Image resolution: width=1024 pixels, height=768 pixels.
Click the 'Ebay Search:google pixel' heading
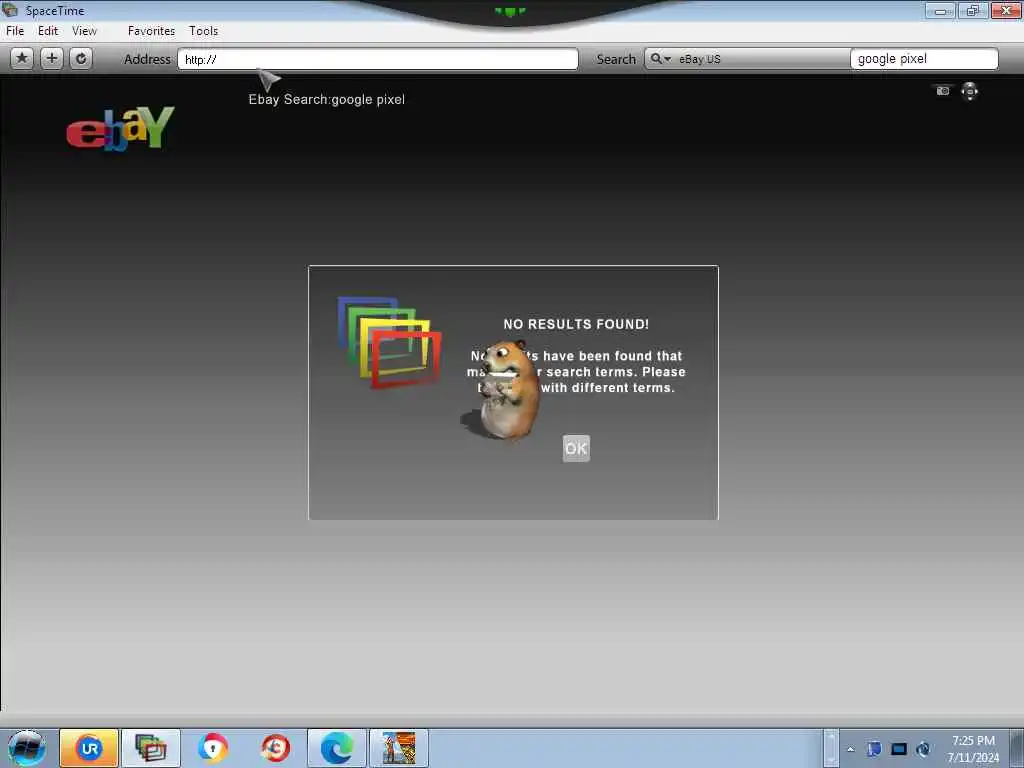click(327, 99)
